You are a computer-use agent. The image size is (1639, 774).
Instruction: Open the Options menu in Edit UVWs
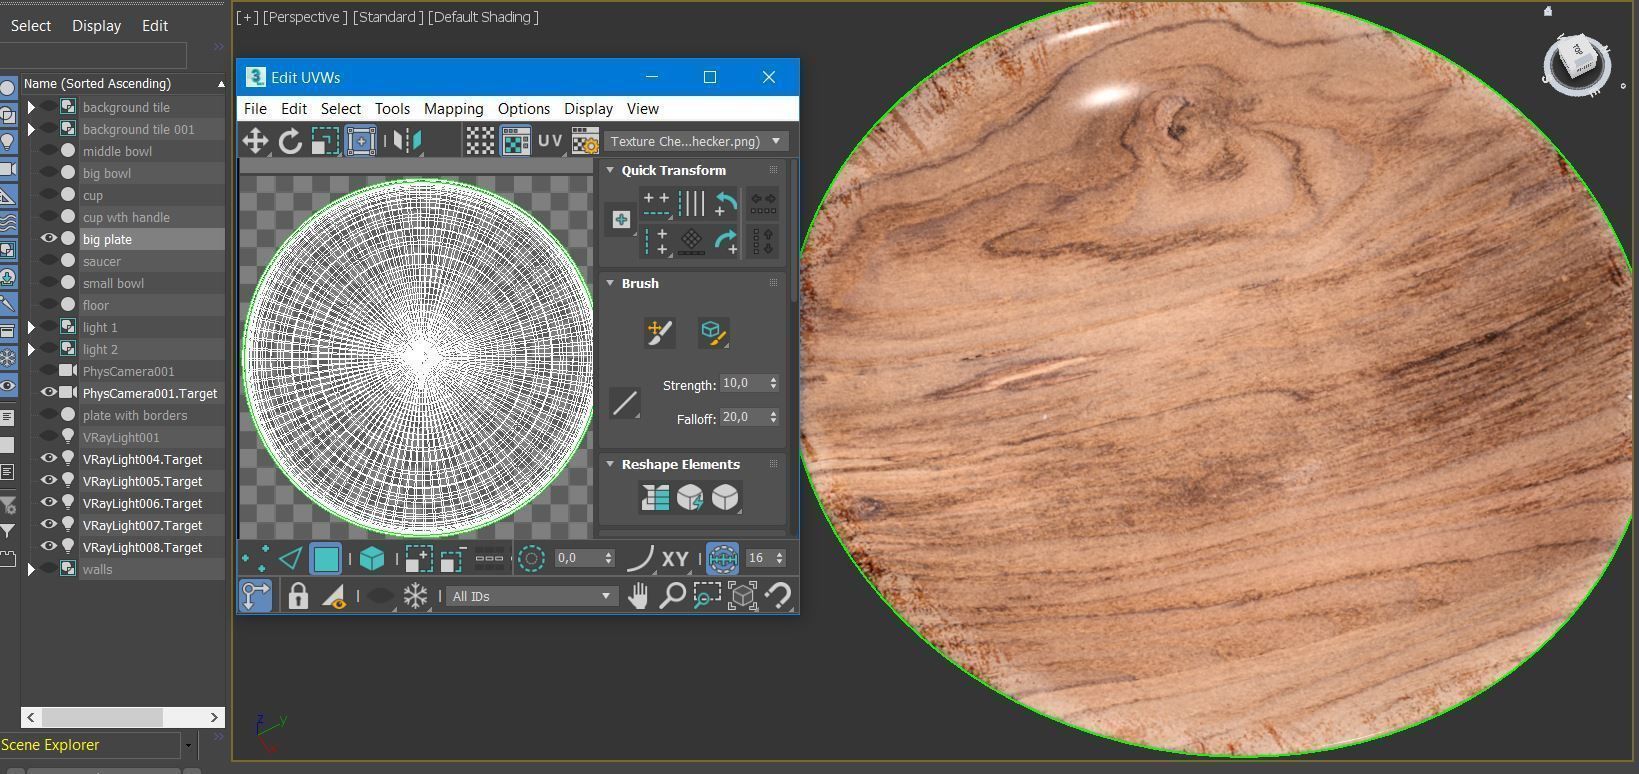point(524,109)
